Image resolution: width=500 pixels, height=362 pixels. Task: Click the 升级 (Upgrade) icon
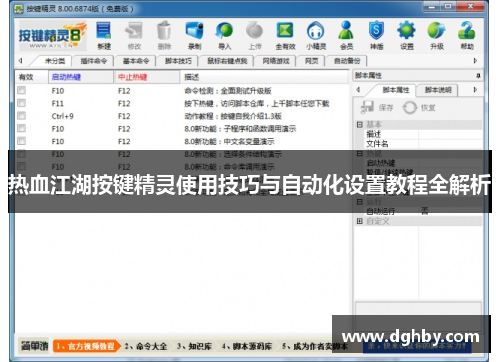tap(437, 35)
